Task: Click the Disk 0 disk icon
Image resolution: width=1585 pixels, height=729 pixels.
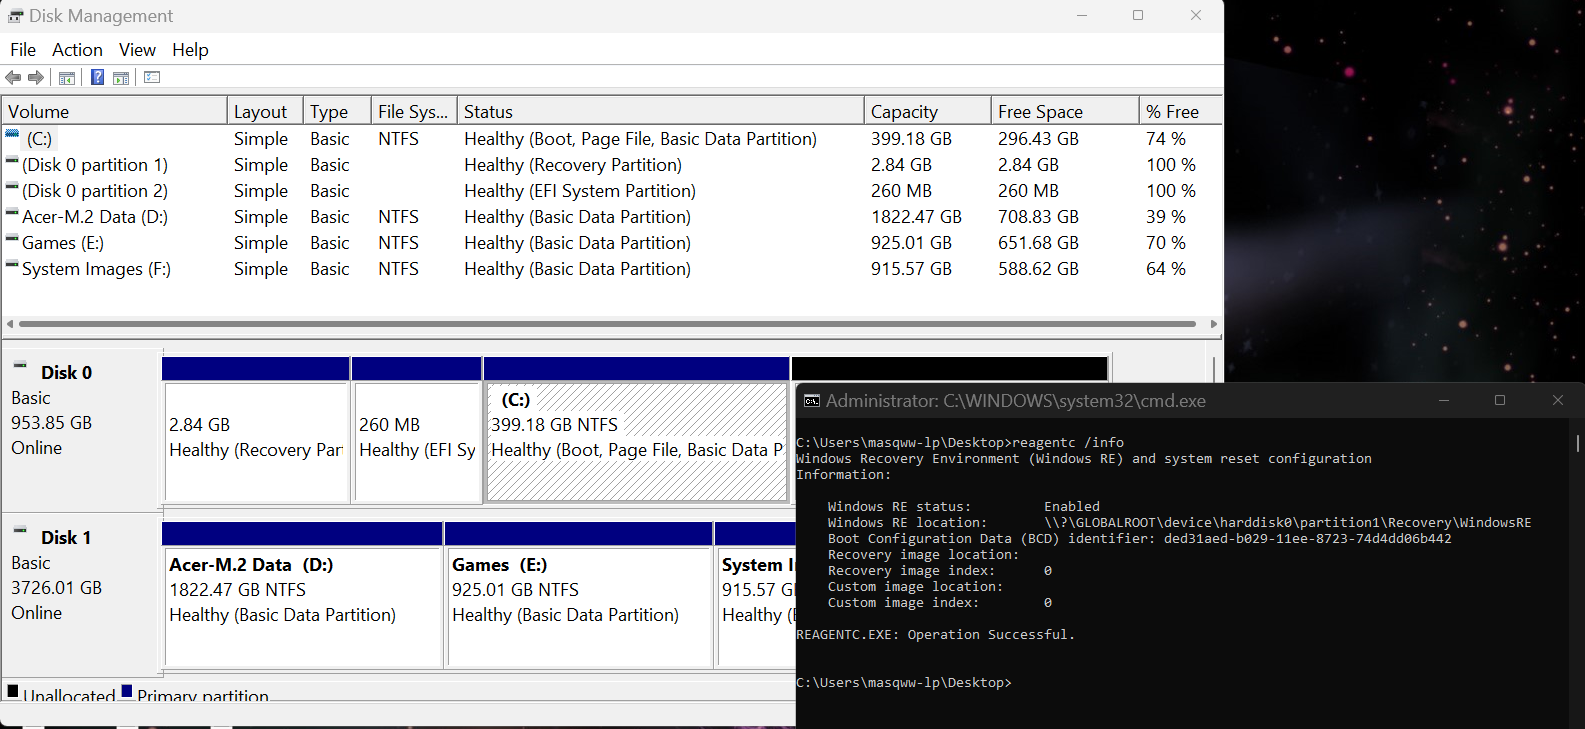Action: point(20,366)
